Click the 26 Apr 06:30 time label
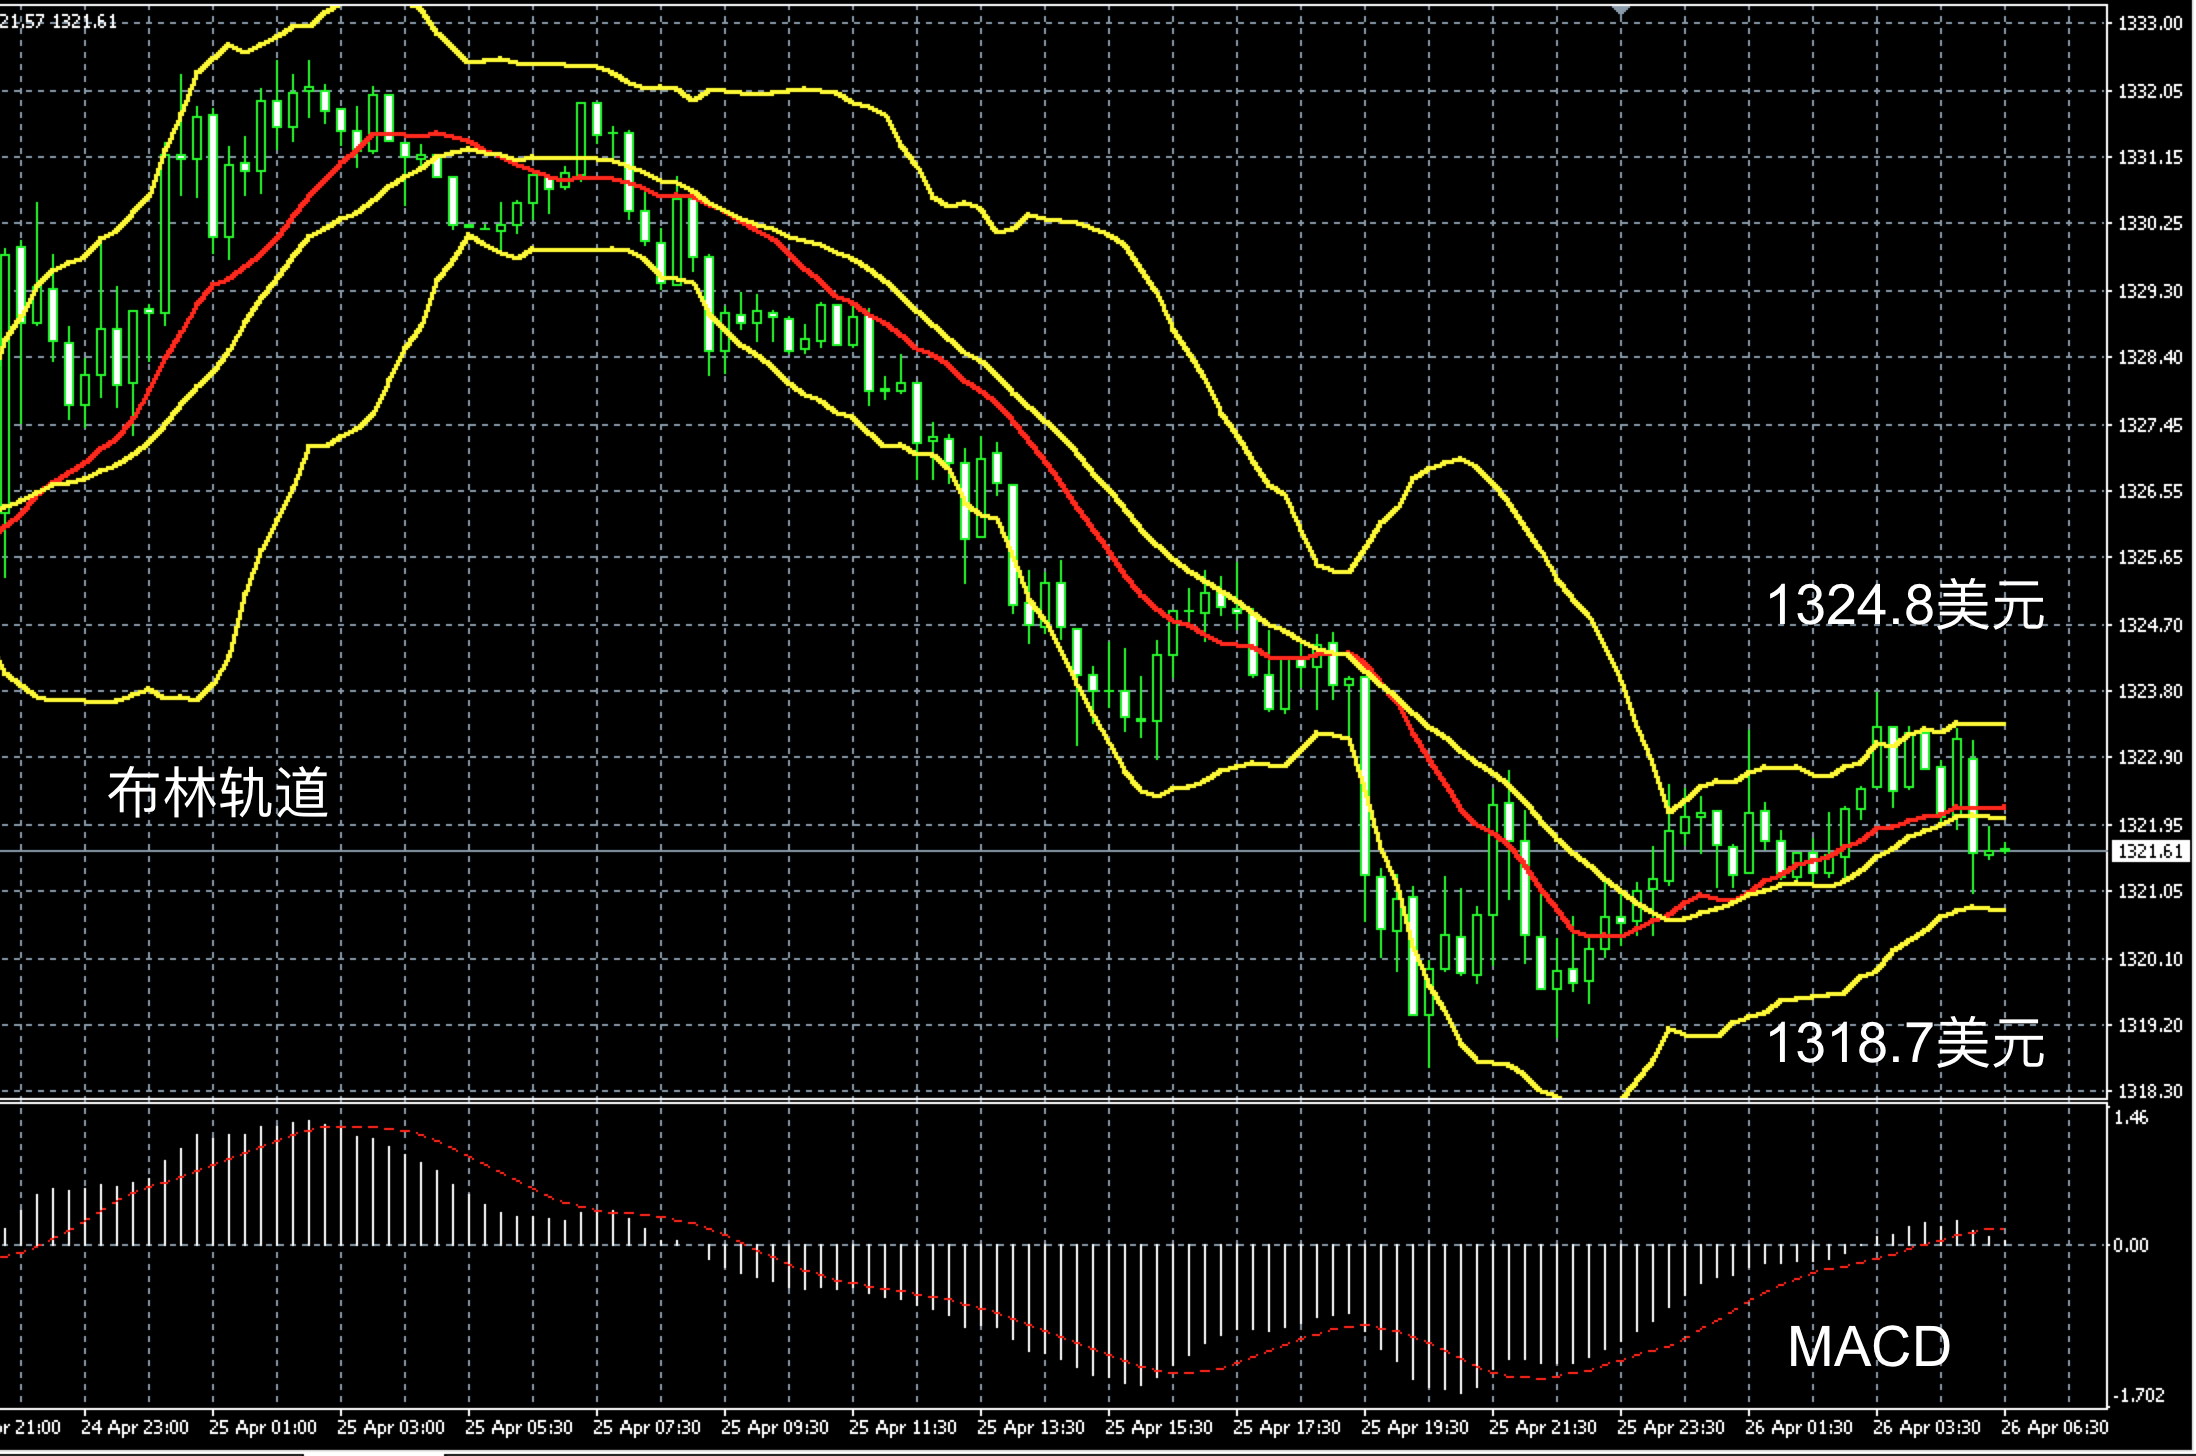Viewport: 2196px width, 1456px height. [x=2054, y=1427]
